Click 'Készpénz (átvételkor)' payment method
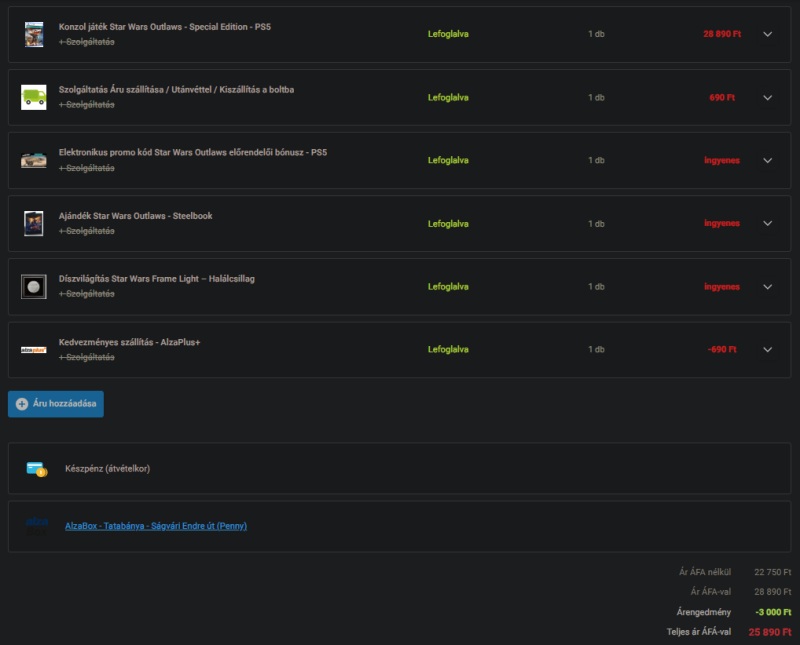The width and height of the screenshot is (800, 645). tap(107, 469)
